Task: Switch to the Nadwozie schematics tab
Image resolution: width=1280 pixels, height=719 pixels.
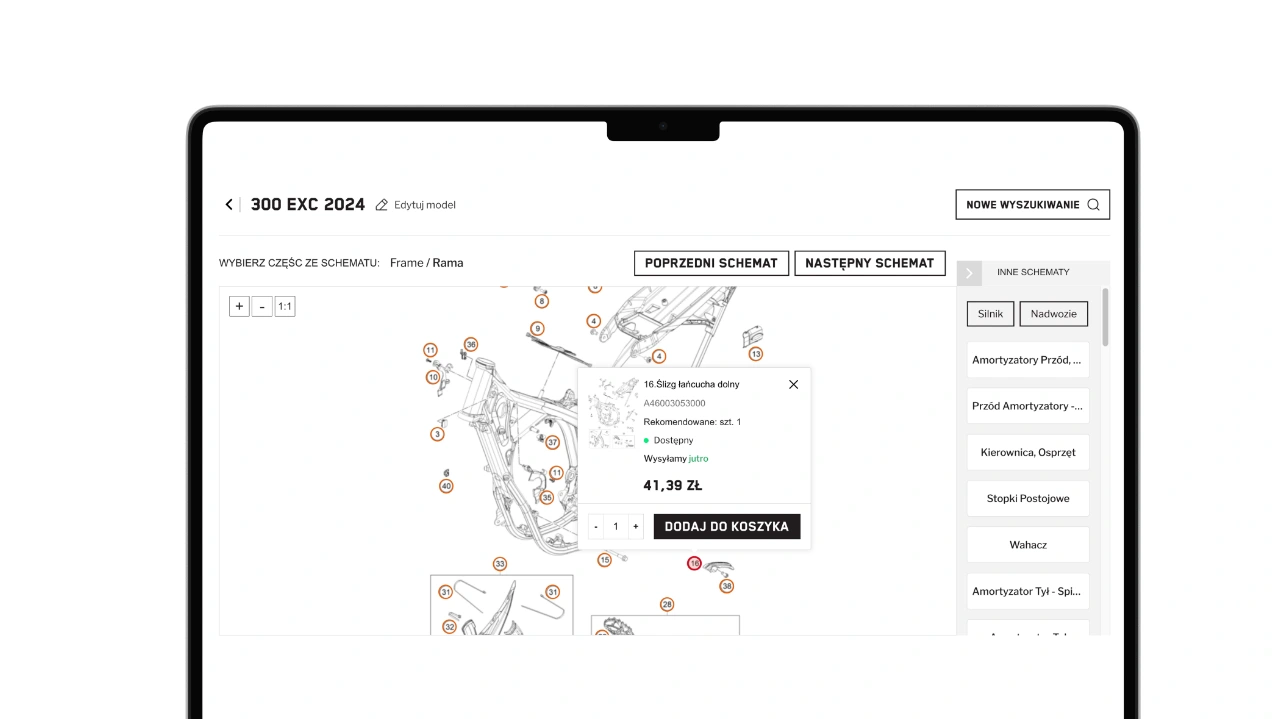Action: tap(1053, 314)
